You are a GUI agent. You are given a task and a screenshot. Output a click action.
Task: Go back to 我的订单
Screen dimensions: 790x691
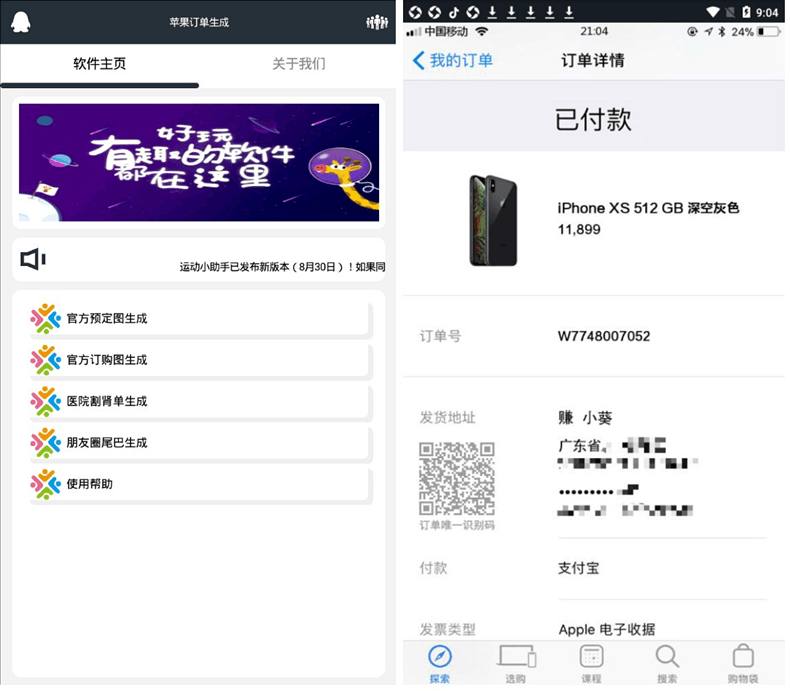click(453, 60)
